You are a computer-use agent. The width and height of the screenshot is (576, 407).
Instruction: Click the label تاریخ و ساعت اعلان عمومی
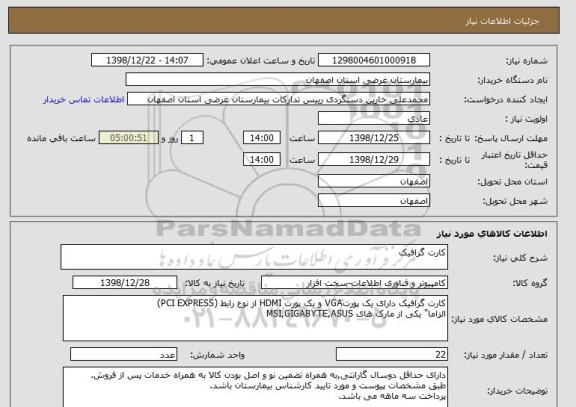(x=260, y=61)
